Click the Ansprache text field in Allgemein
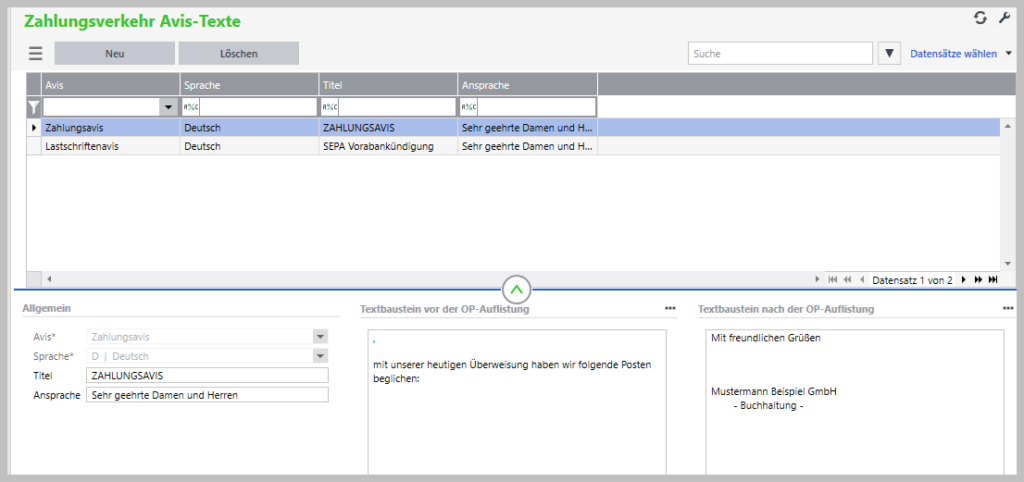This screenshot has width=1024, height=482. pos(207,395)
